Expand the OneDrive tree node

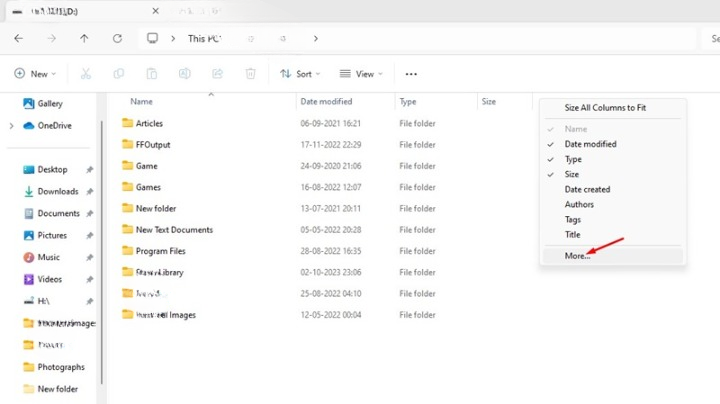click(11, 125)
